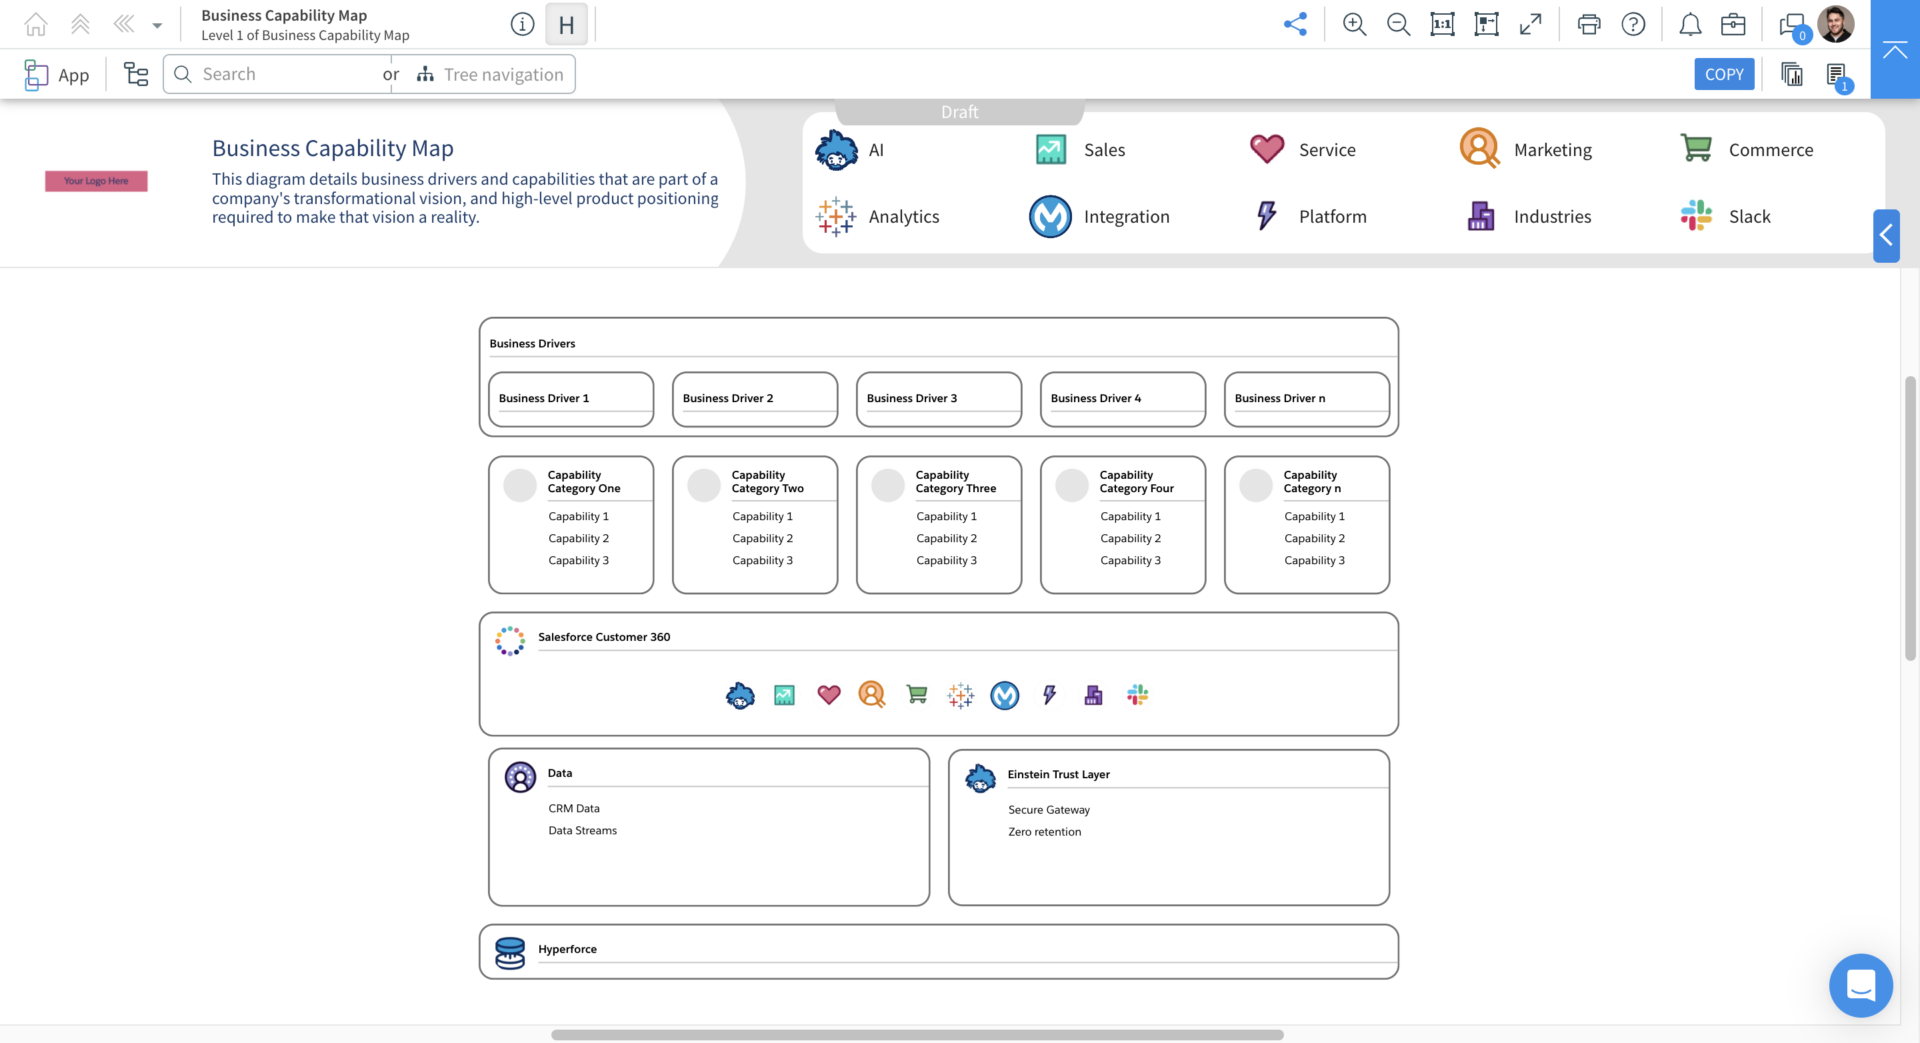Click the zoom-in magnifier icon
Image resolution: width=1920 pixels, height=1043 pixels.
pos(1354,23)
